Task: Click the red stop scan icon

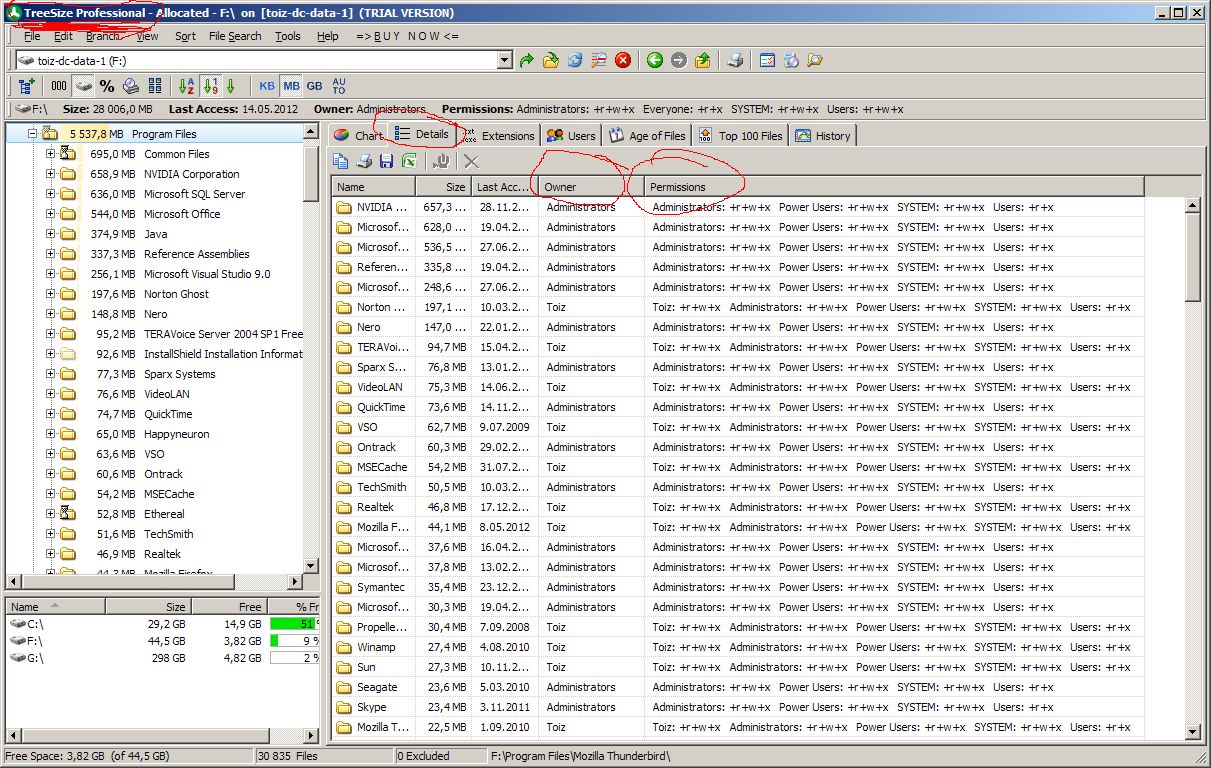Action: click(x=623, y=60)
